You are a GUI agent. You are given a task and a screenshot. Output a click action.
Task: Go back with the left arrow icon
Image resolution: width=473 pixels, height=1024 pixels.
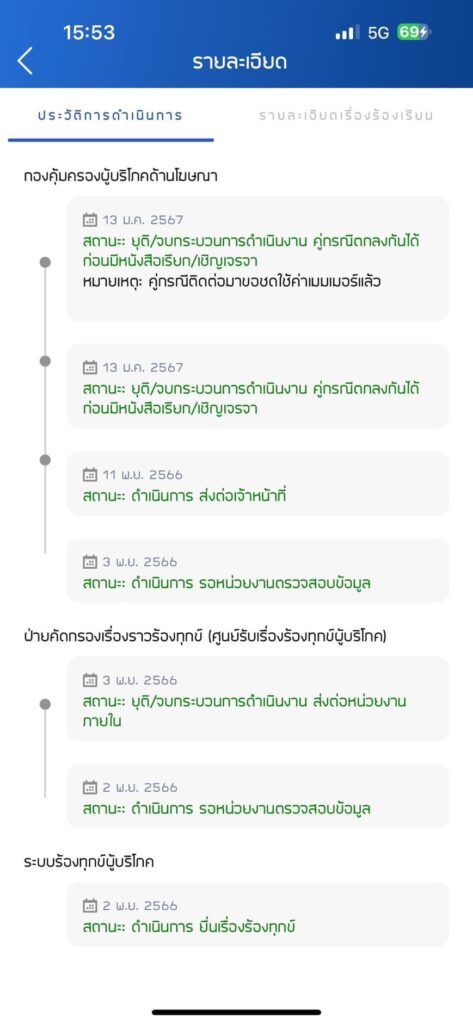click(x=25, y=61)
